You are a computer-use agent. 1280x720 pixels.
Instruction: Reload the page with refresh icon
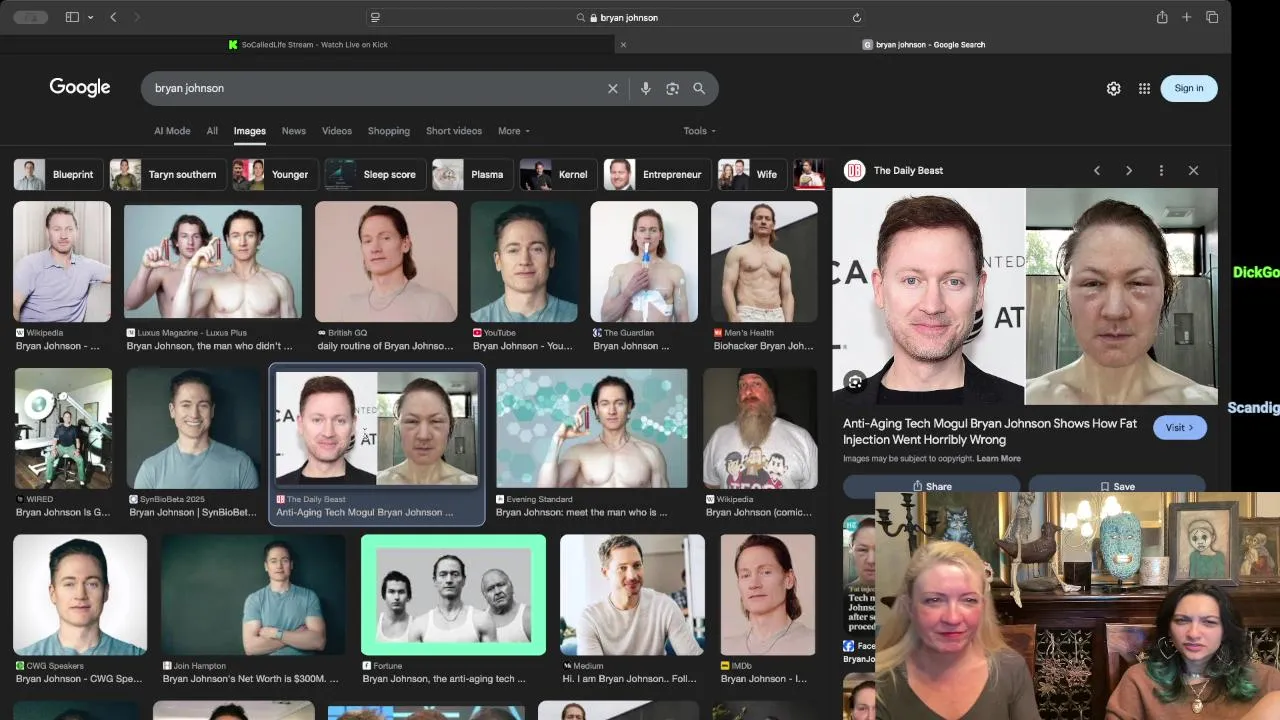[x=856, y=17]
